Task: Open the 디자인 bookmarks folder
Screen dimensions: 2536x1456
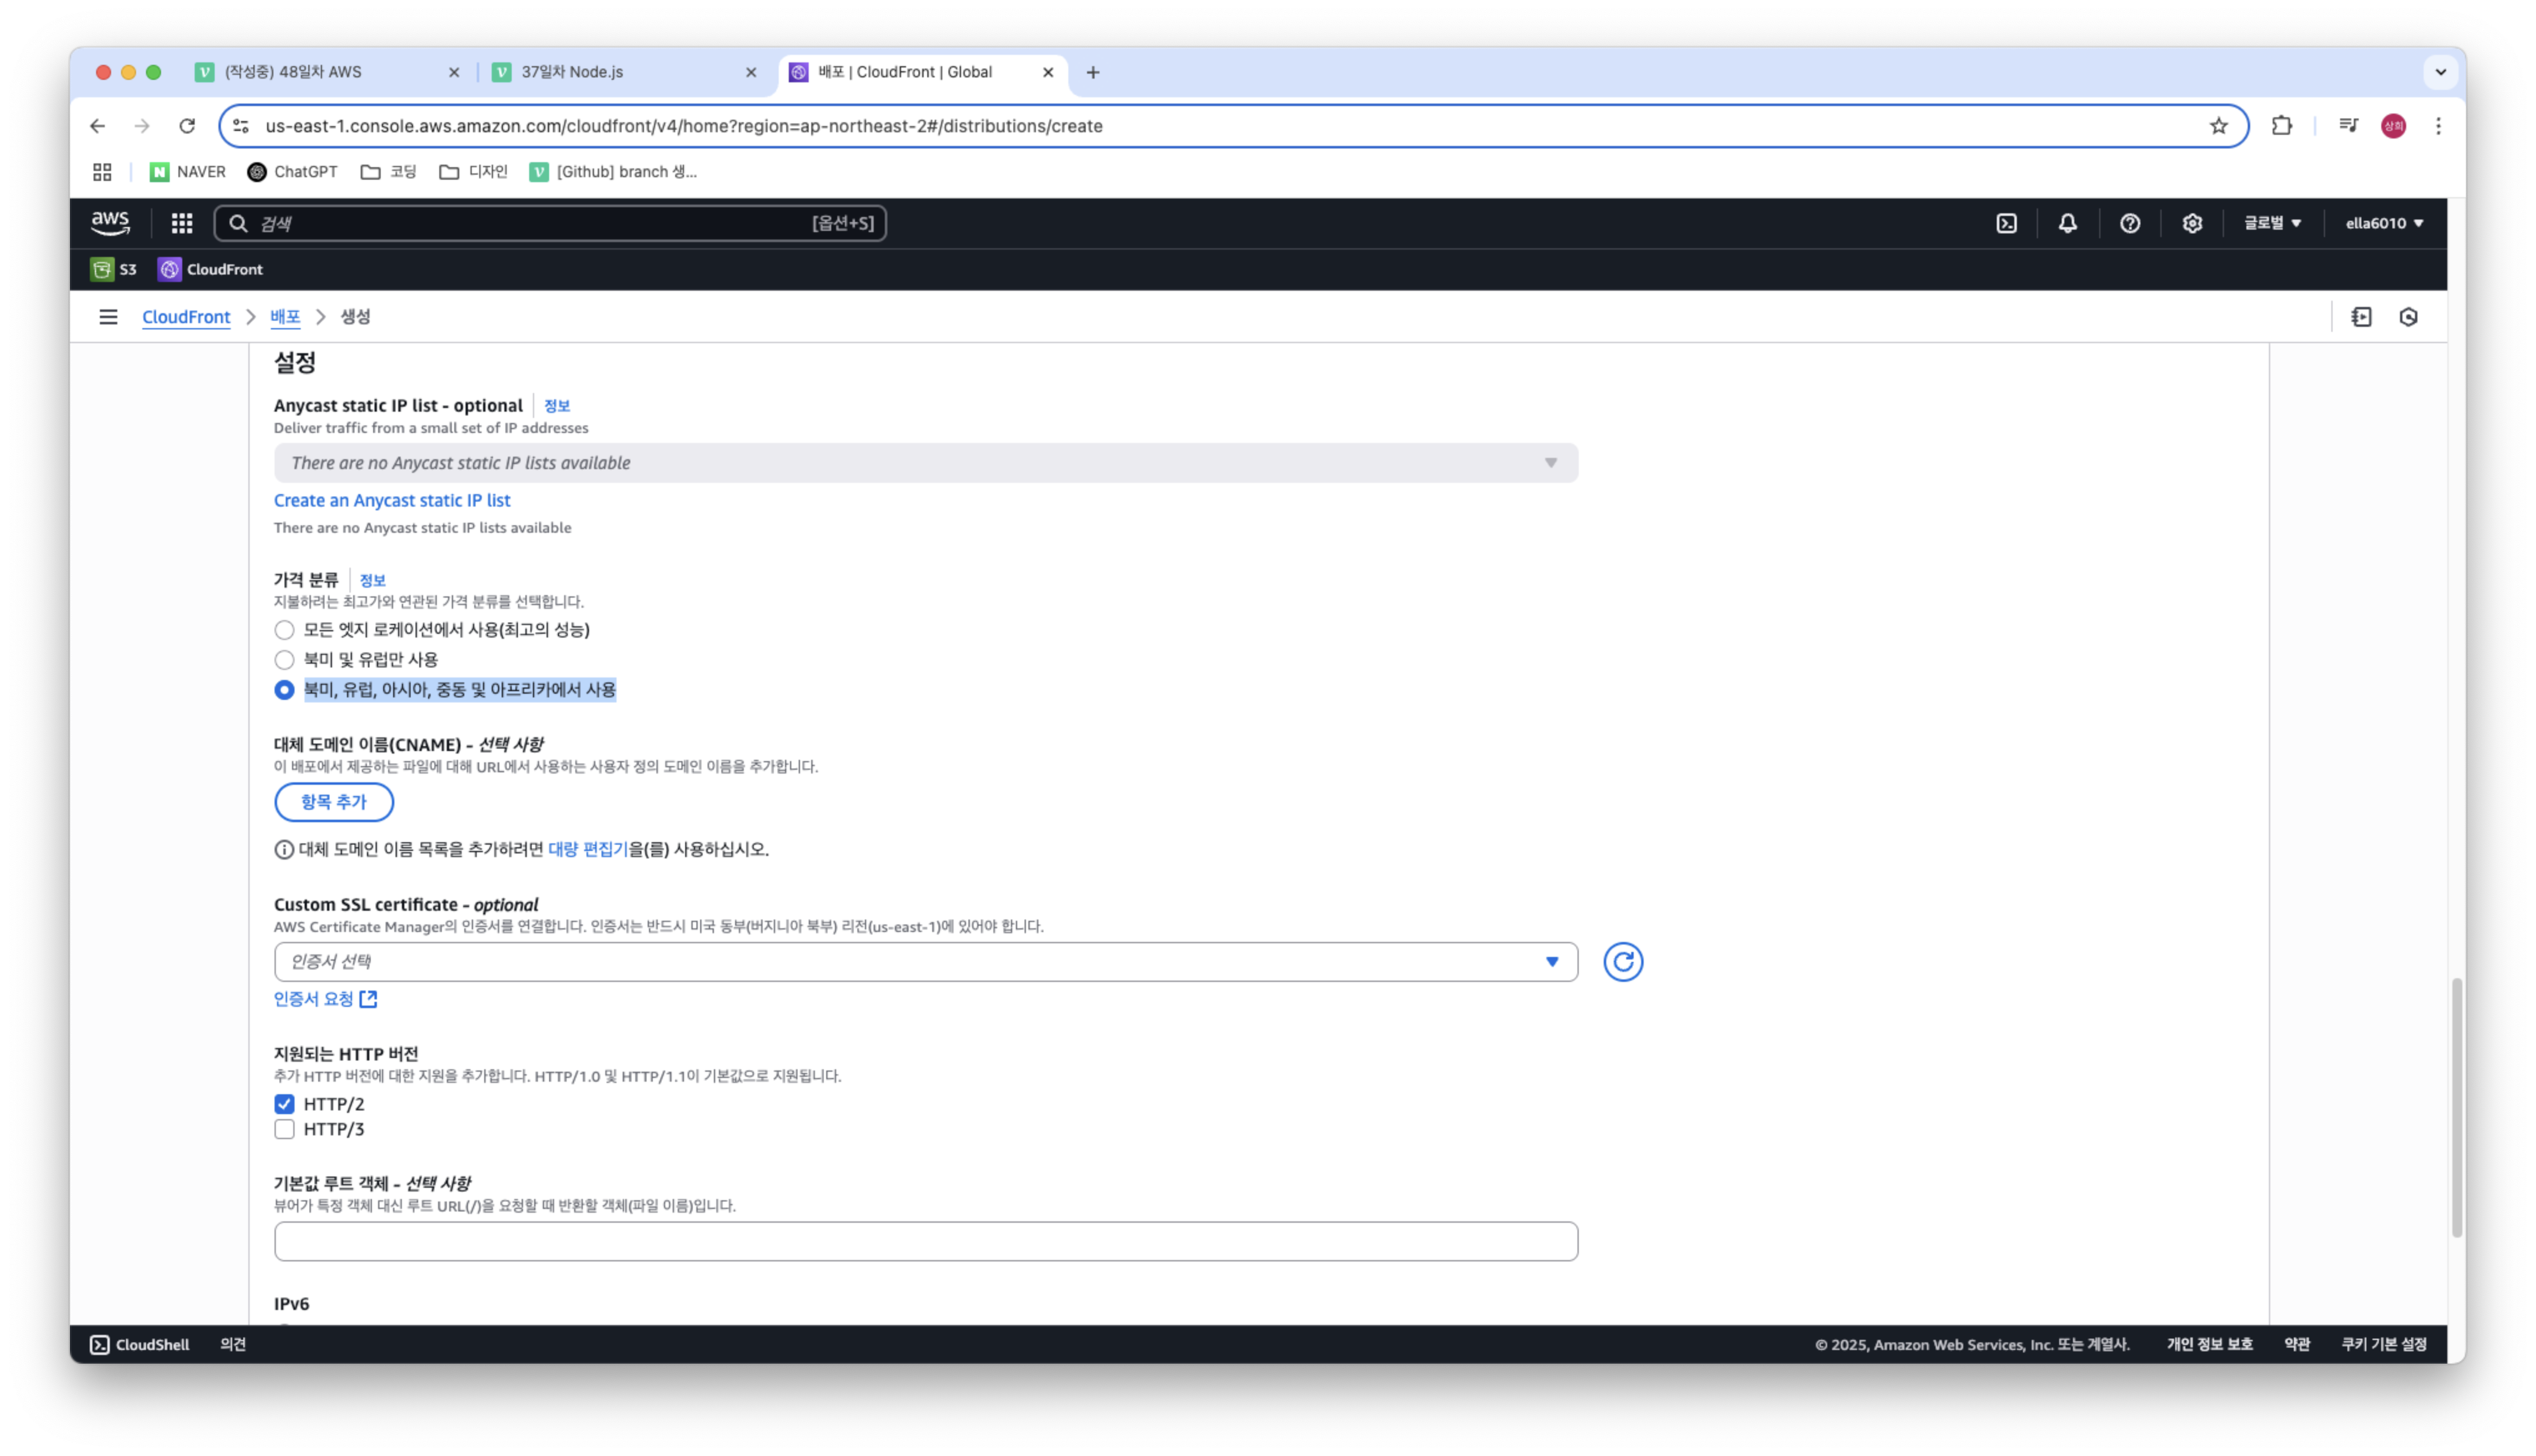Action: [473, 172]
